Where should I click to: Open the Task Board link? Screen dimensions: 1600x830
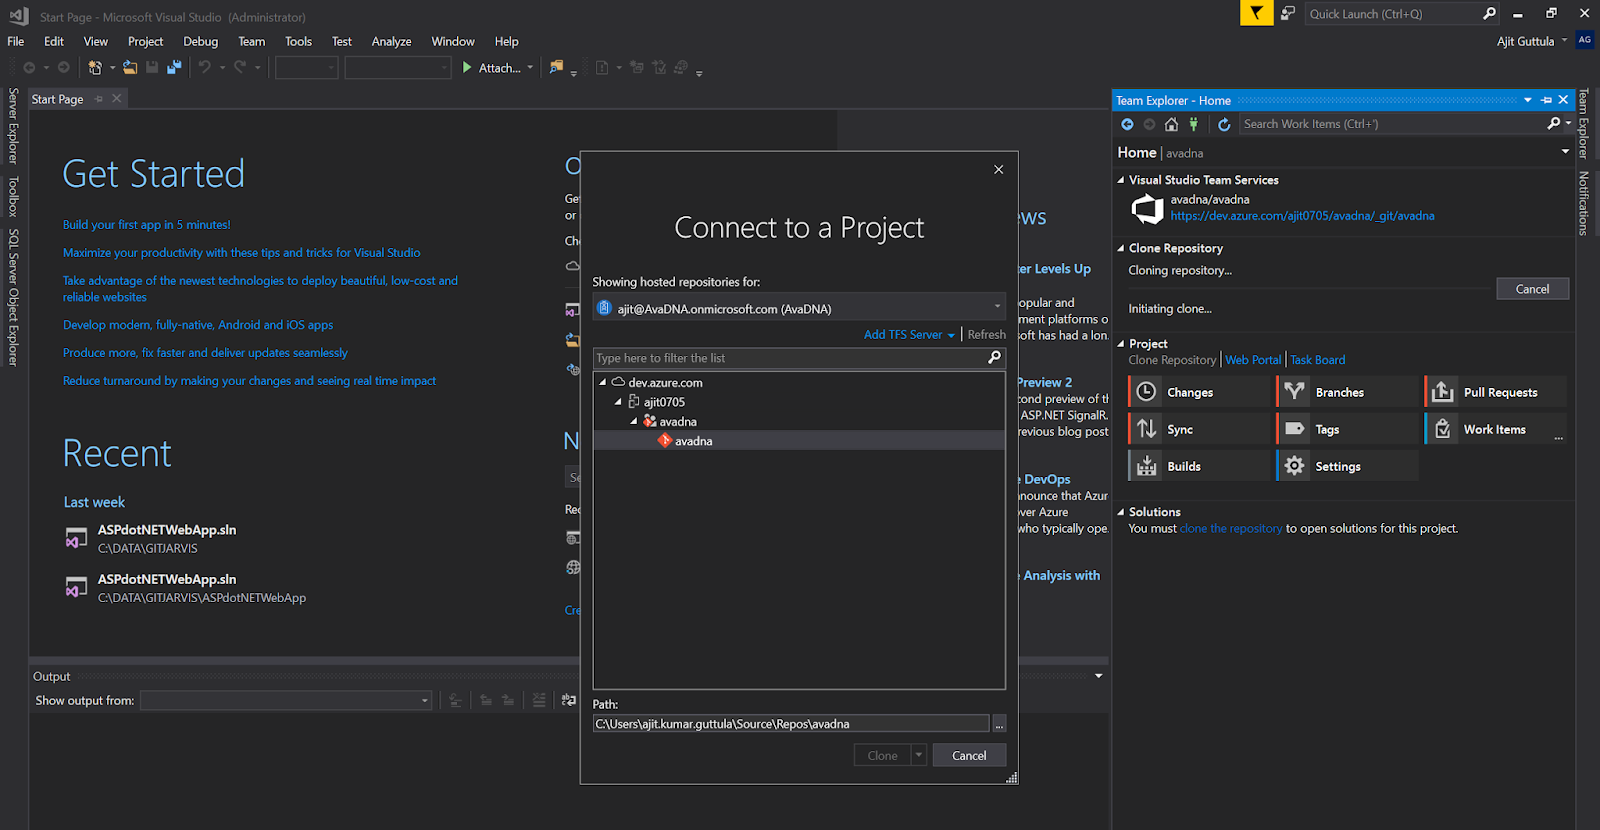[x=1318, y=360]
